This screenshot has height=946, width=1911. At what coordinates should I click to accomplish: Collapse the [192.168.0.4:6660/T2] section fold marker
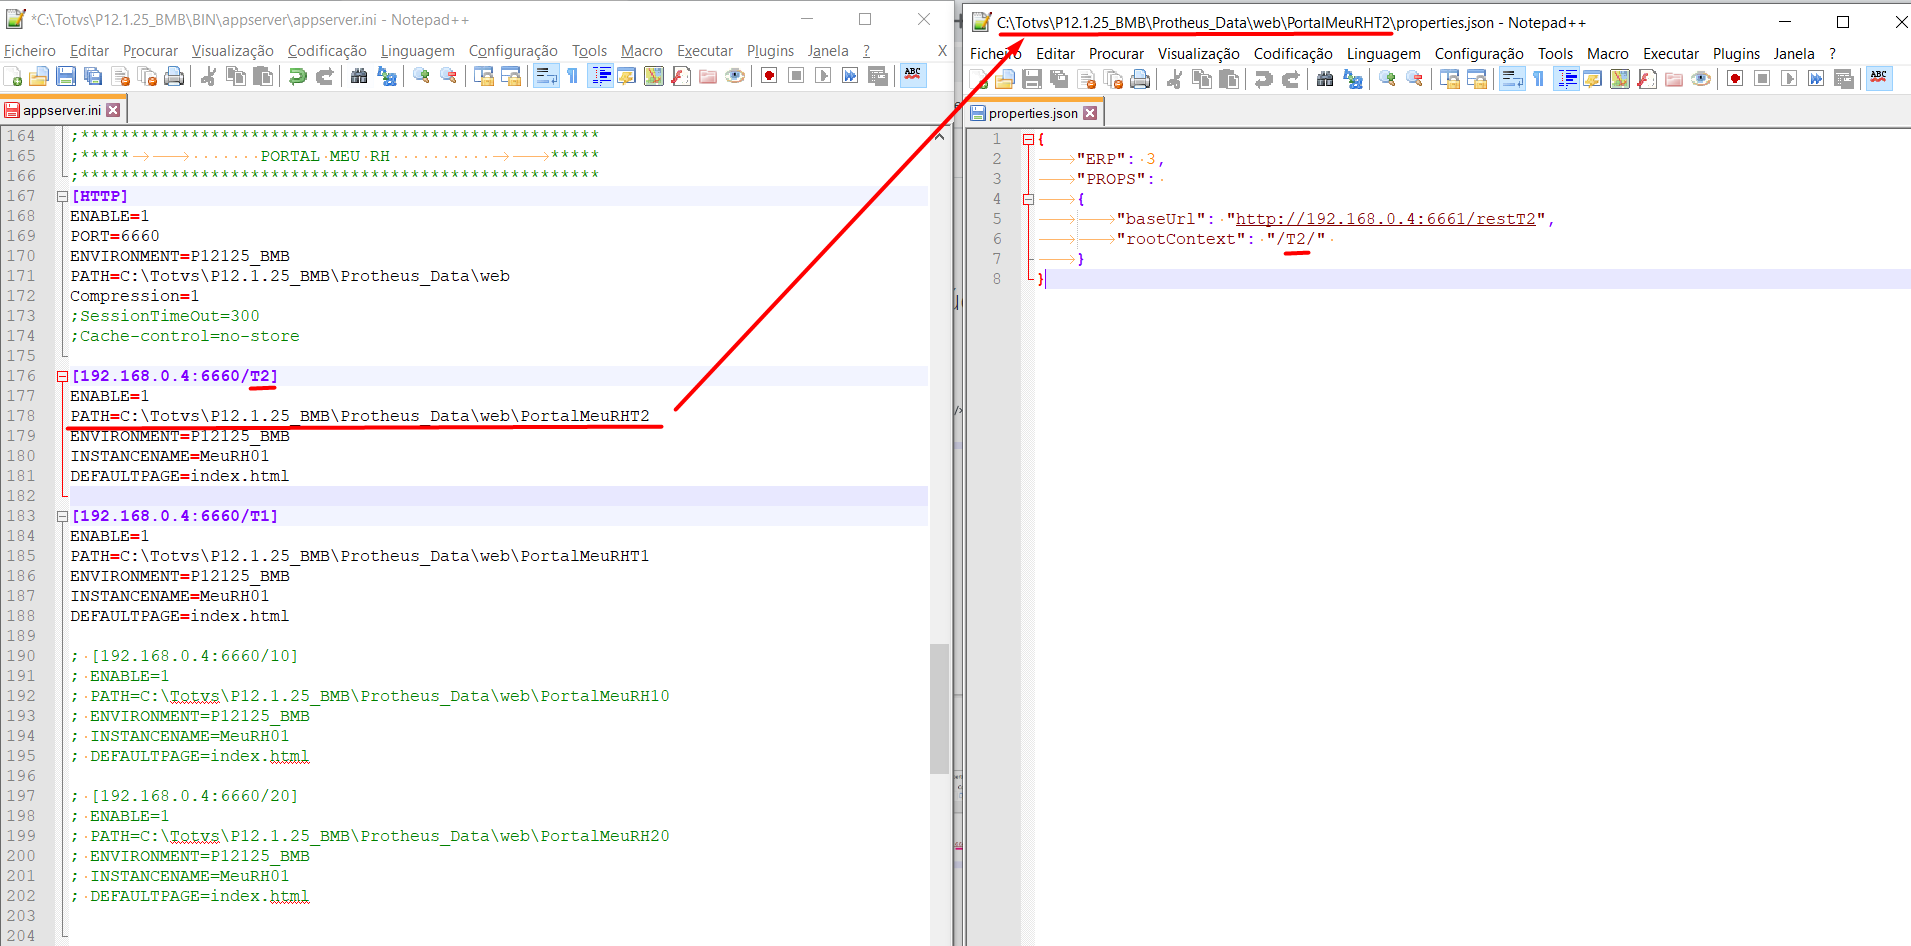coord(62,376)
